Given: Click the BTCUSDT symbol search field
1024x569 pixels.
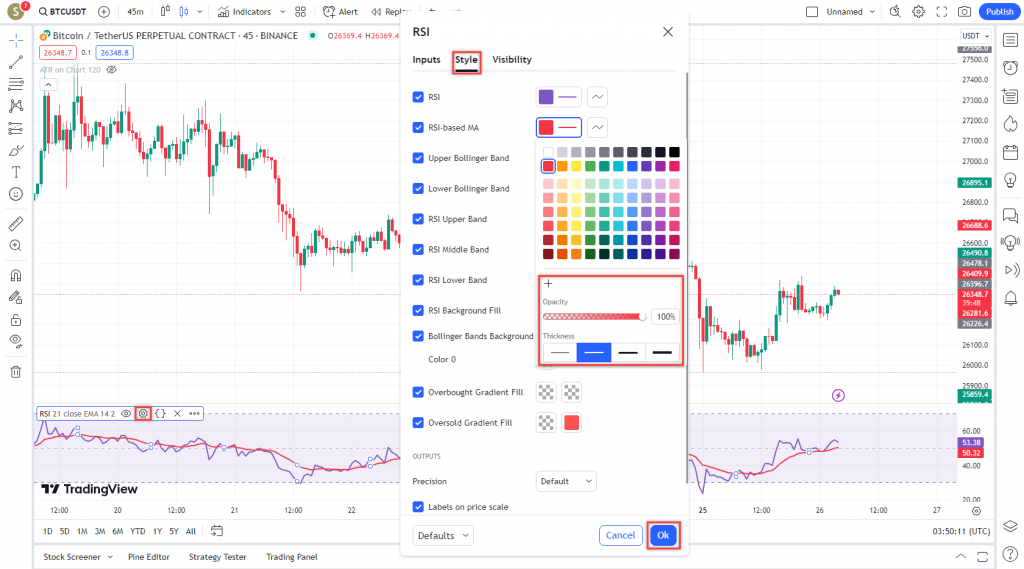Looking at the screenshot, I should pyautogui.click(x=63, y=12).
